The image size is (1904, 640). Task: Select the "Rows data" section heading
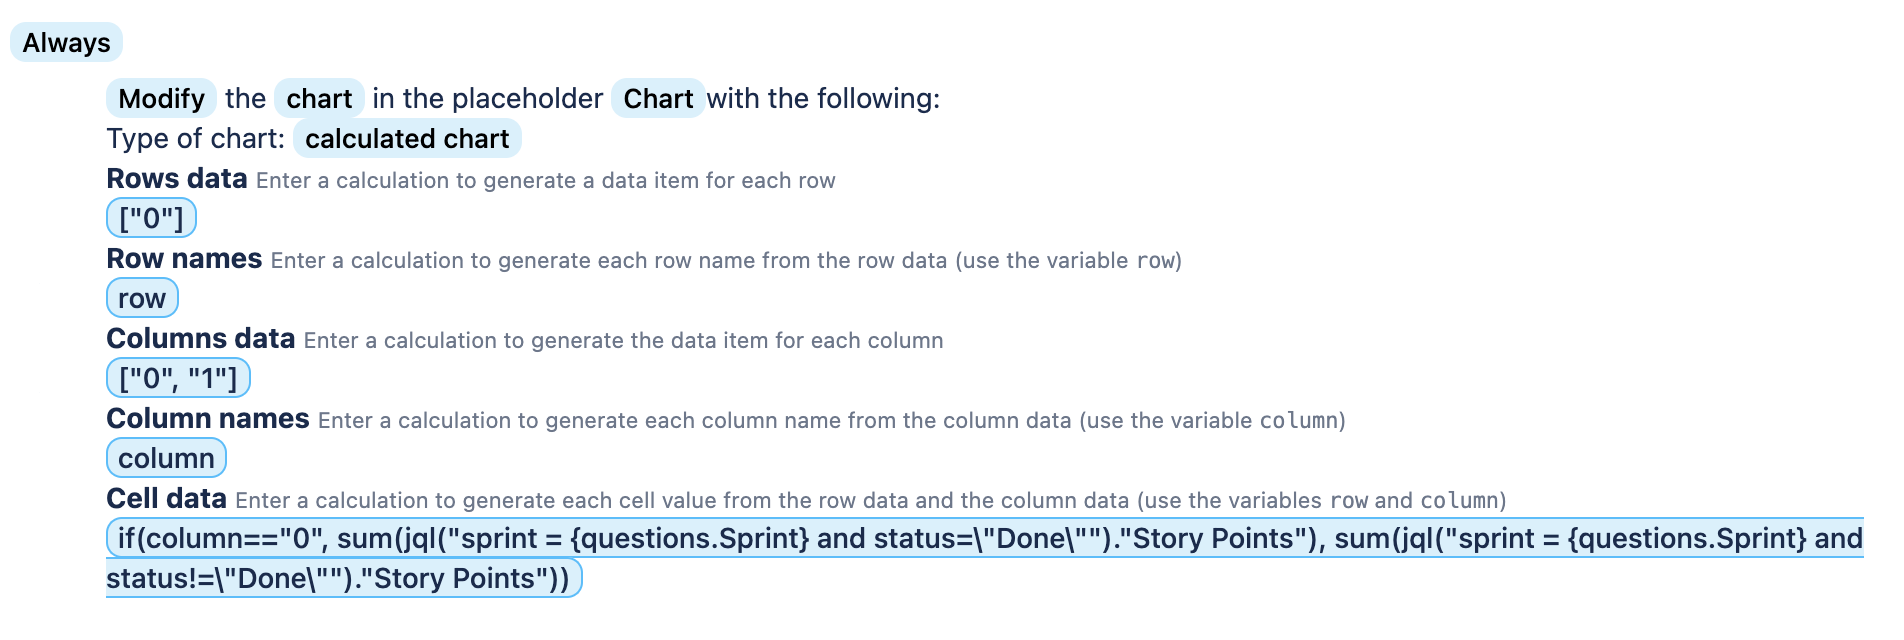coord(177,179)
